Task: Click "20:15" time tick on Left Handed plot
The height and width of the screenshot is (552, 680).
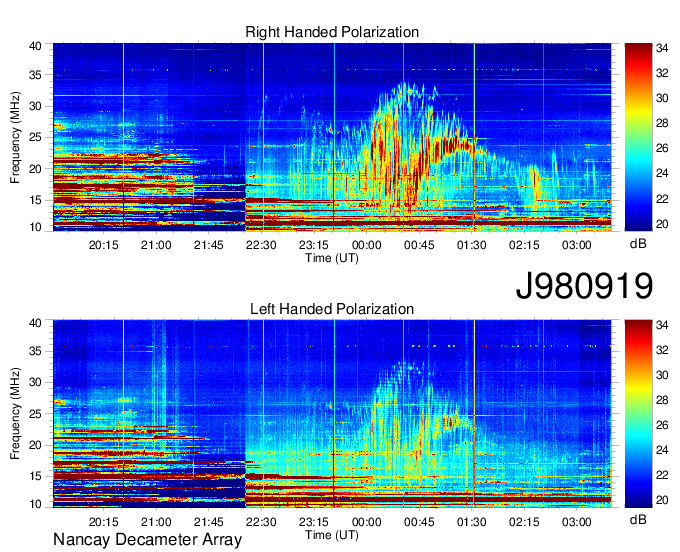Action: [x=104, y=522]
